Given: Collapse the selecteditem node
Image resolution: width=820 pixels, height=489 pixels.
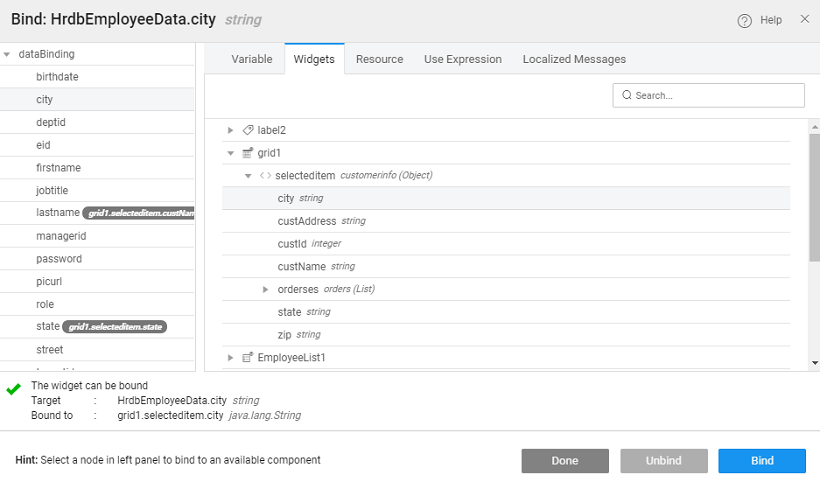Looking at the screenshot, I should [248, 176].
